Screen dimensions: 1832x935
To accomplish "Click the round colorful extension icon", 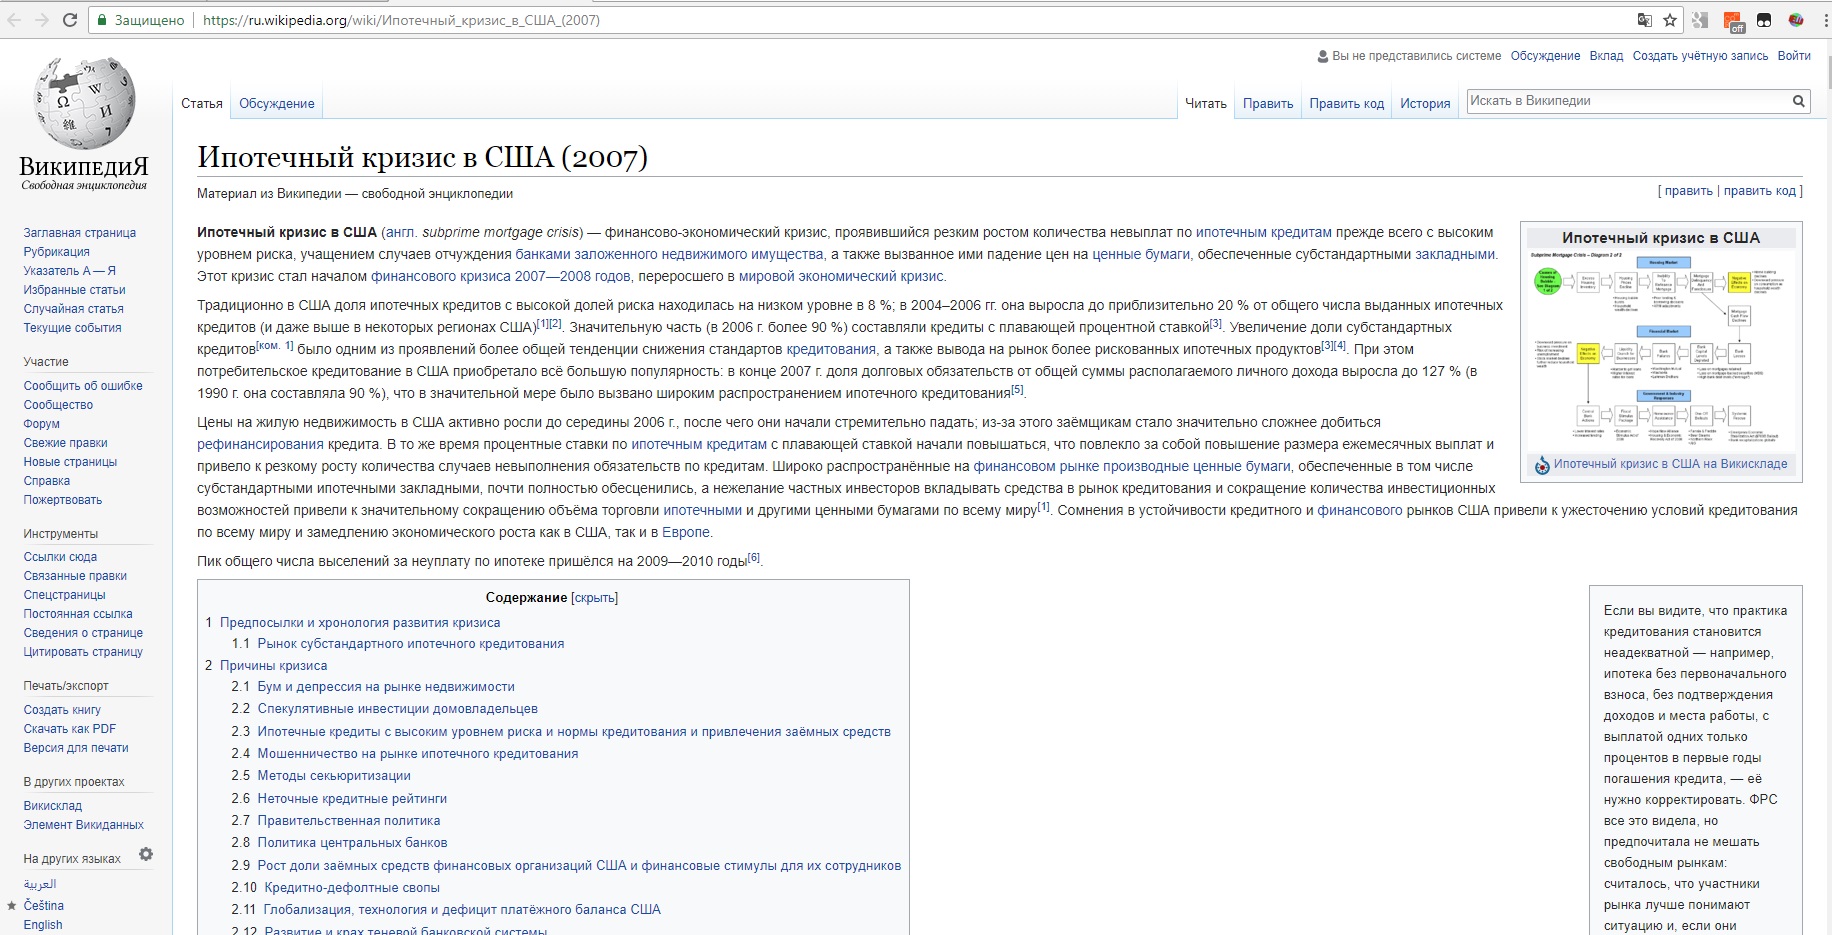I will pos(1796,20).
